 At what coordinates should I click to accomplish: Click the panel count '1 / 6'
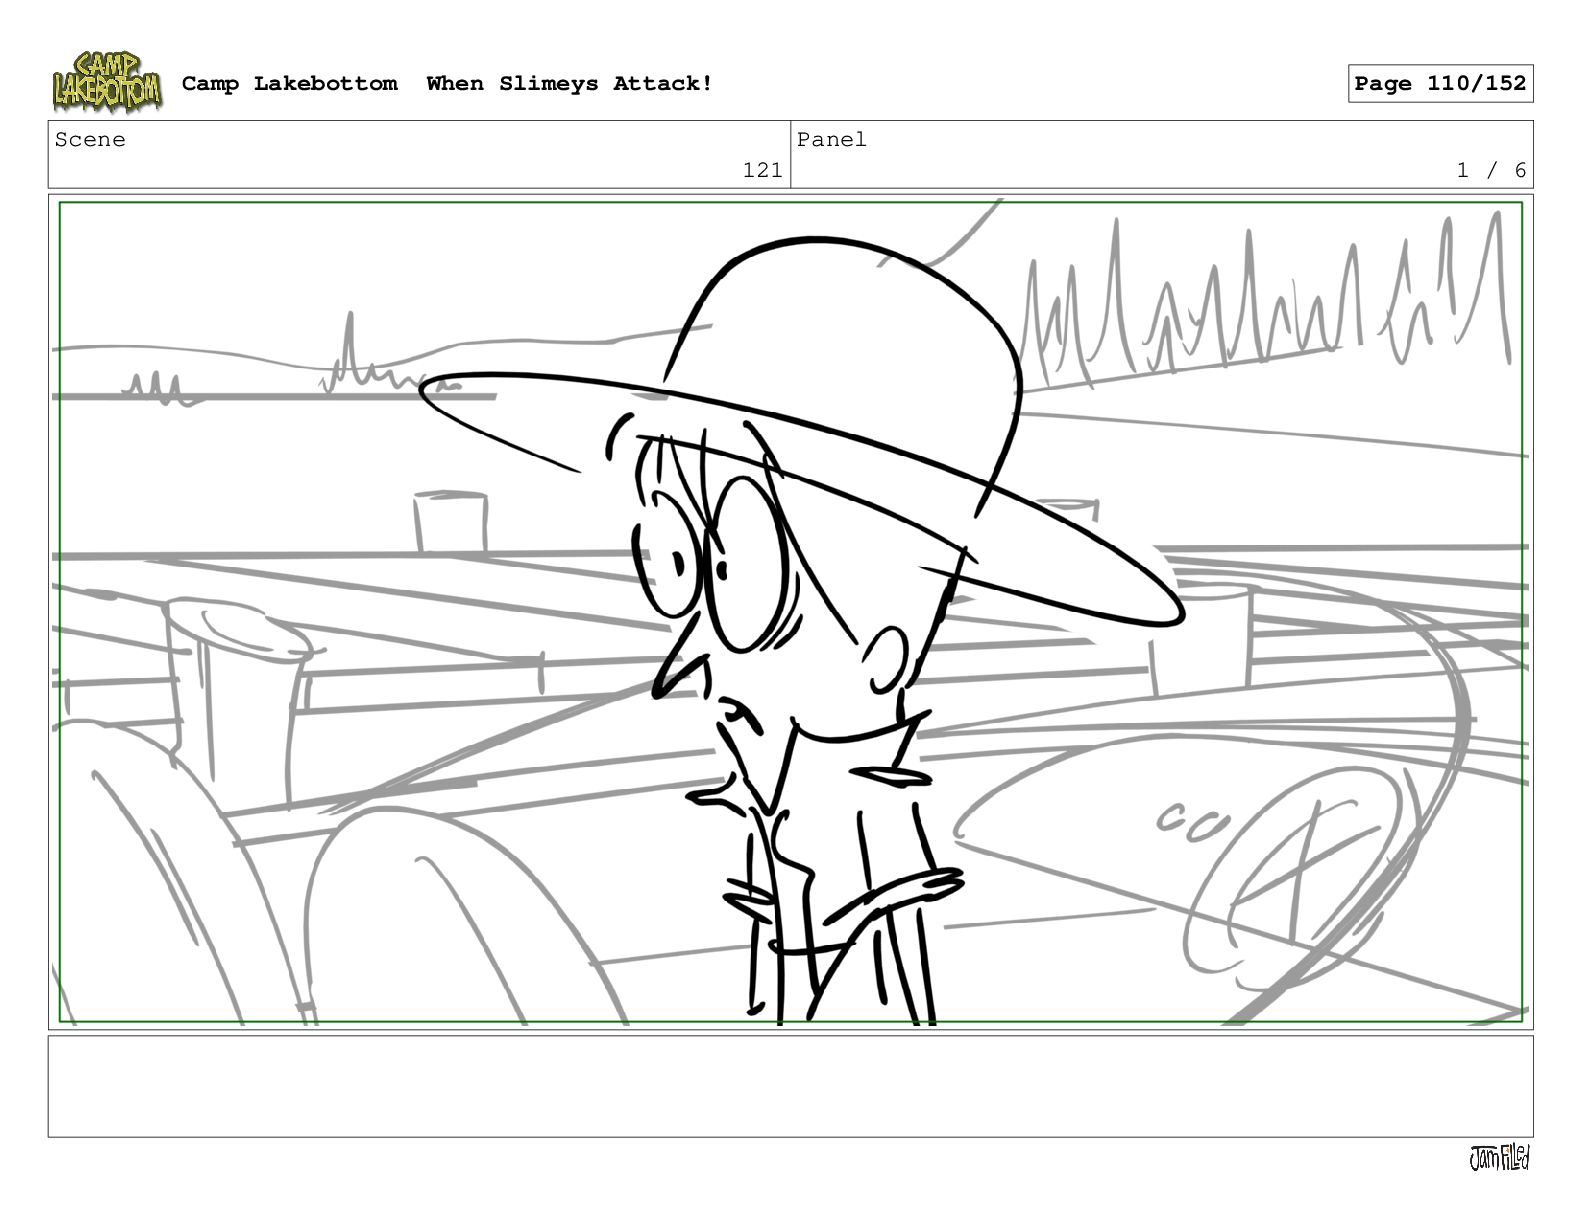(1491, 171)
